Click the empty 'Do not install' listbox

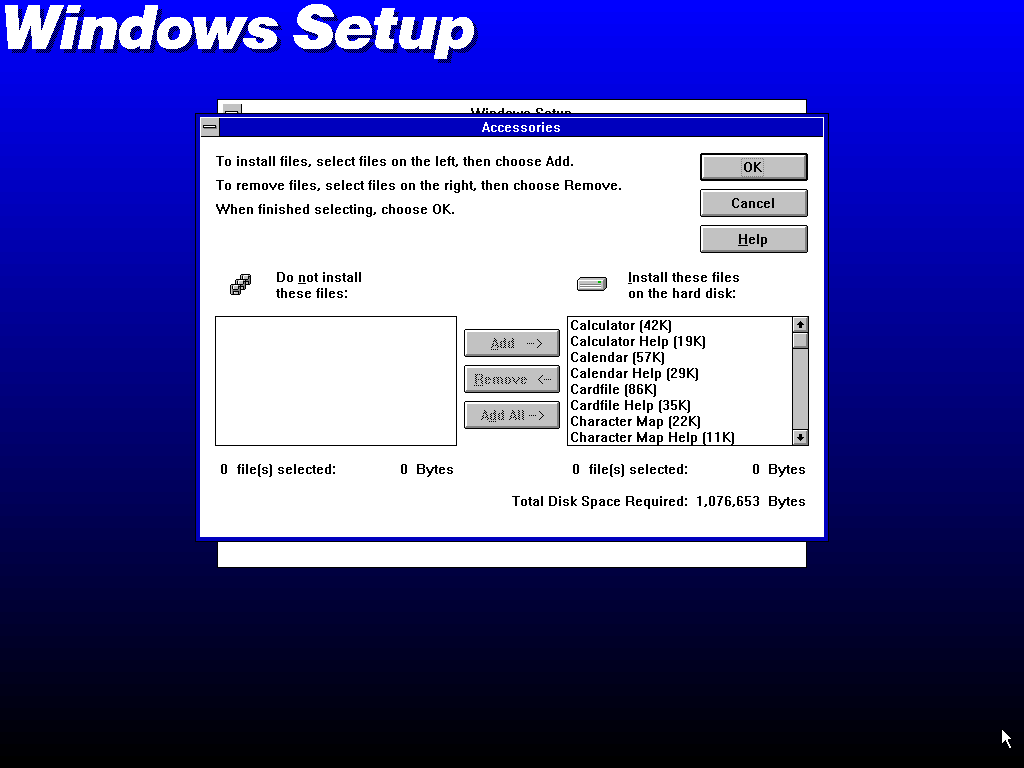[336, 381]
